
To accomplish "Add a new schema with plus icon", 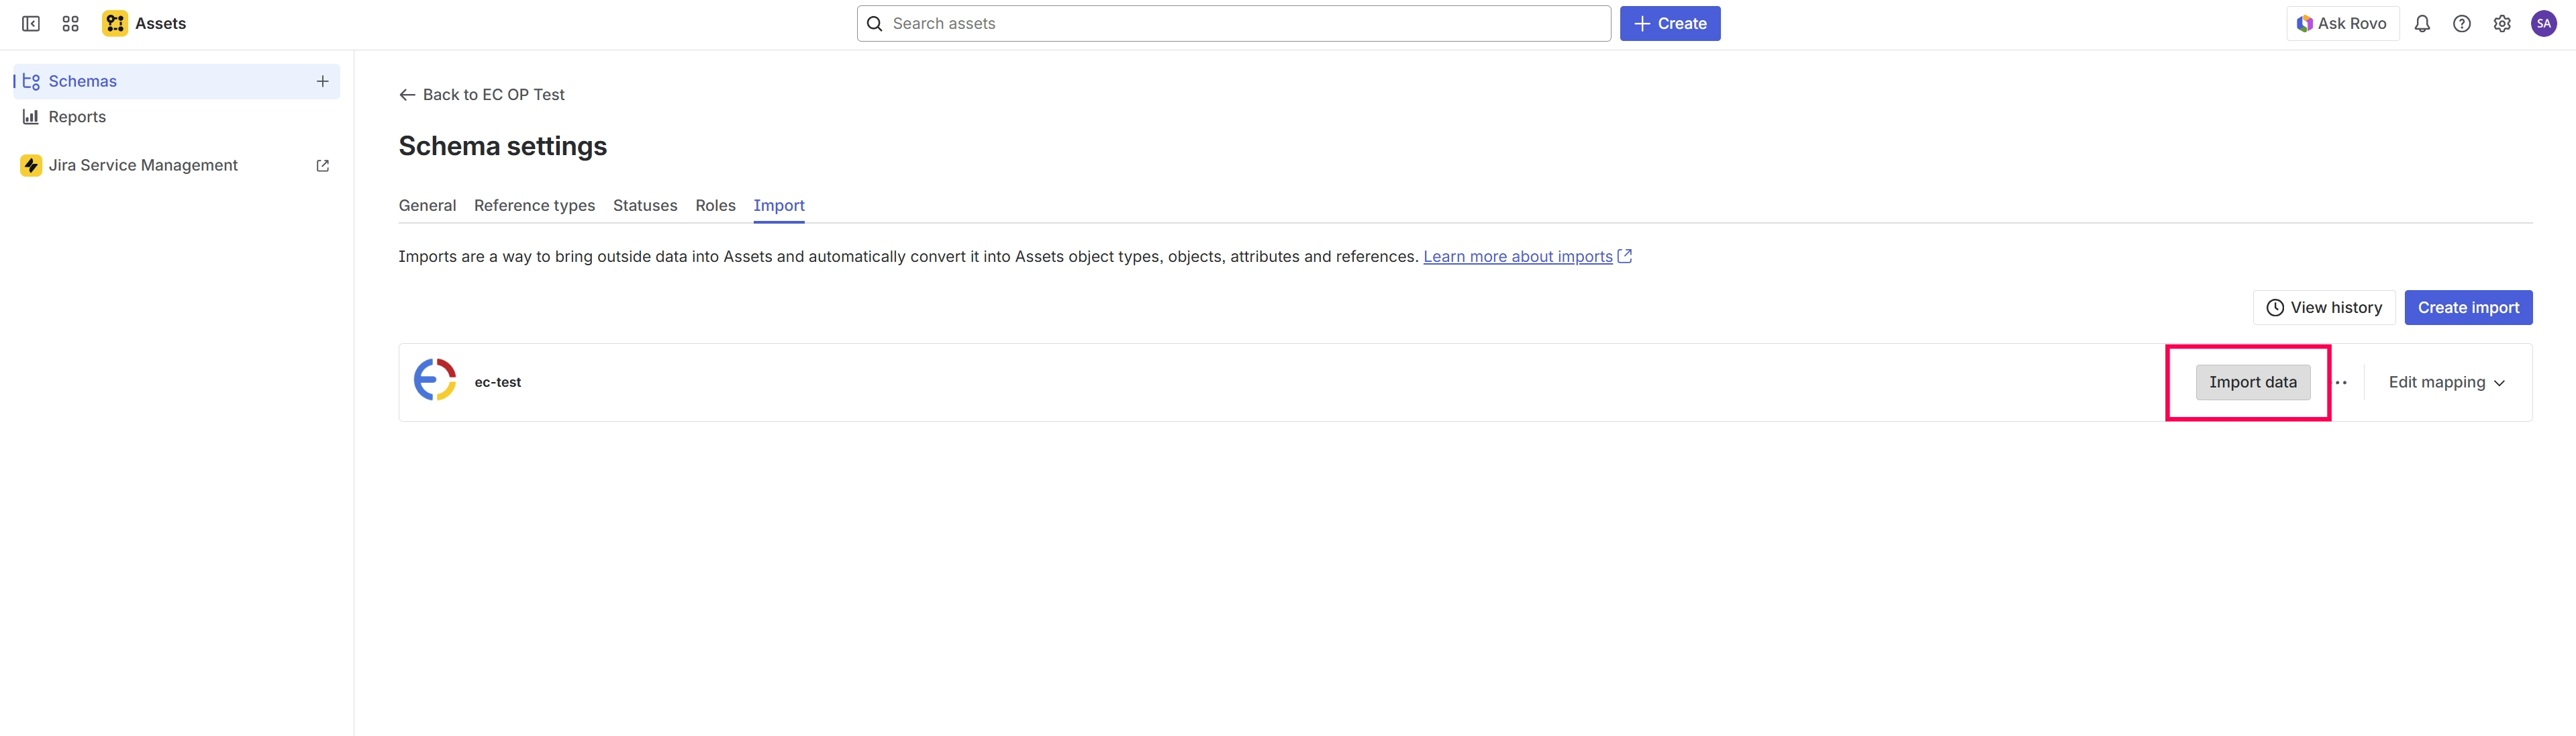I will [322, 81].
